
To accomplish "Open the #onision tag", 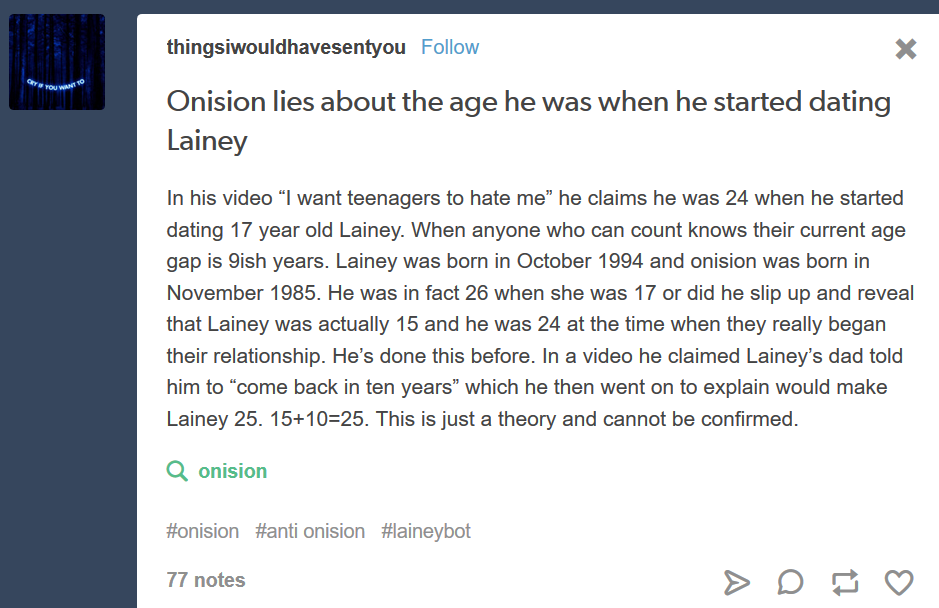I will 202,531.
